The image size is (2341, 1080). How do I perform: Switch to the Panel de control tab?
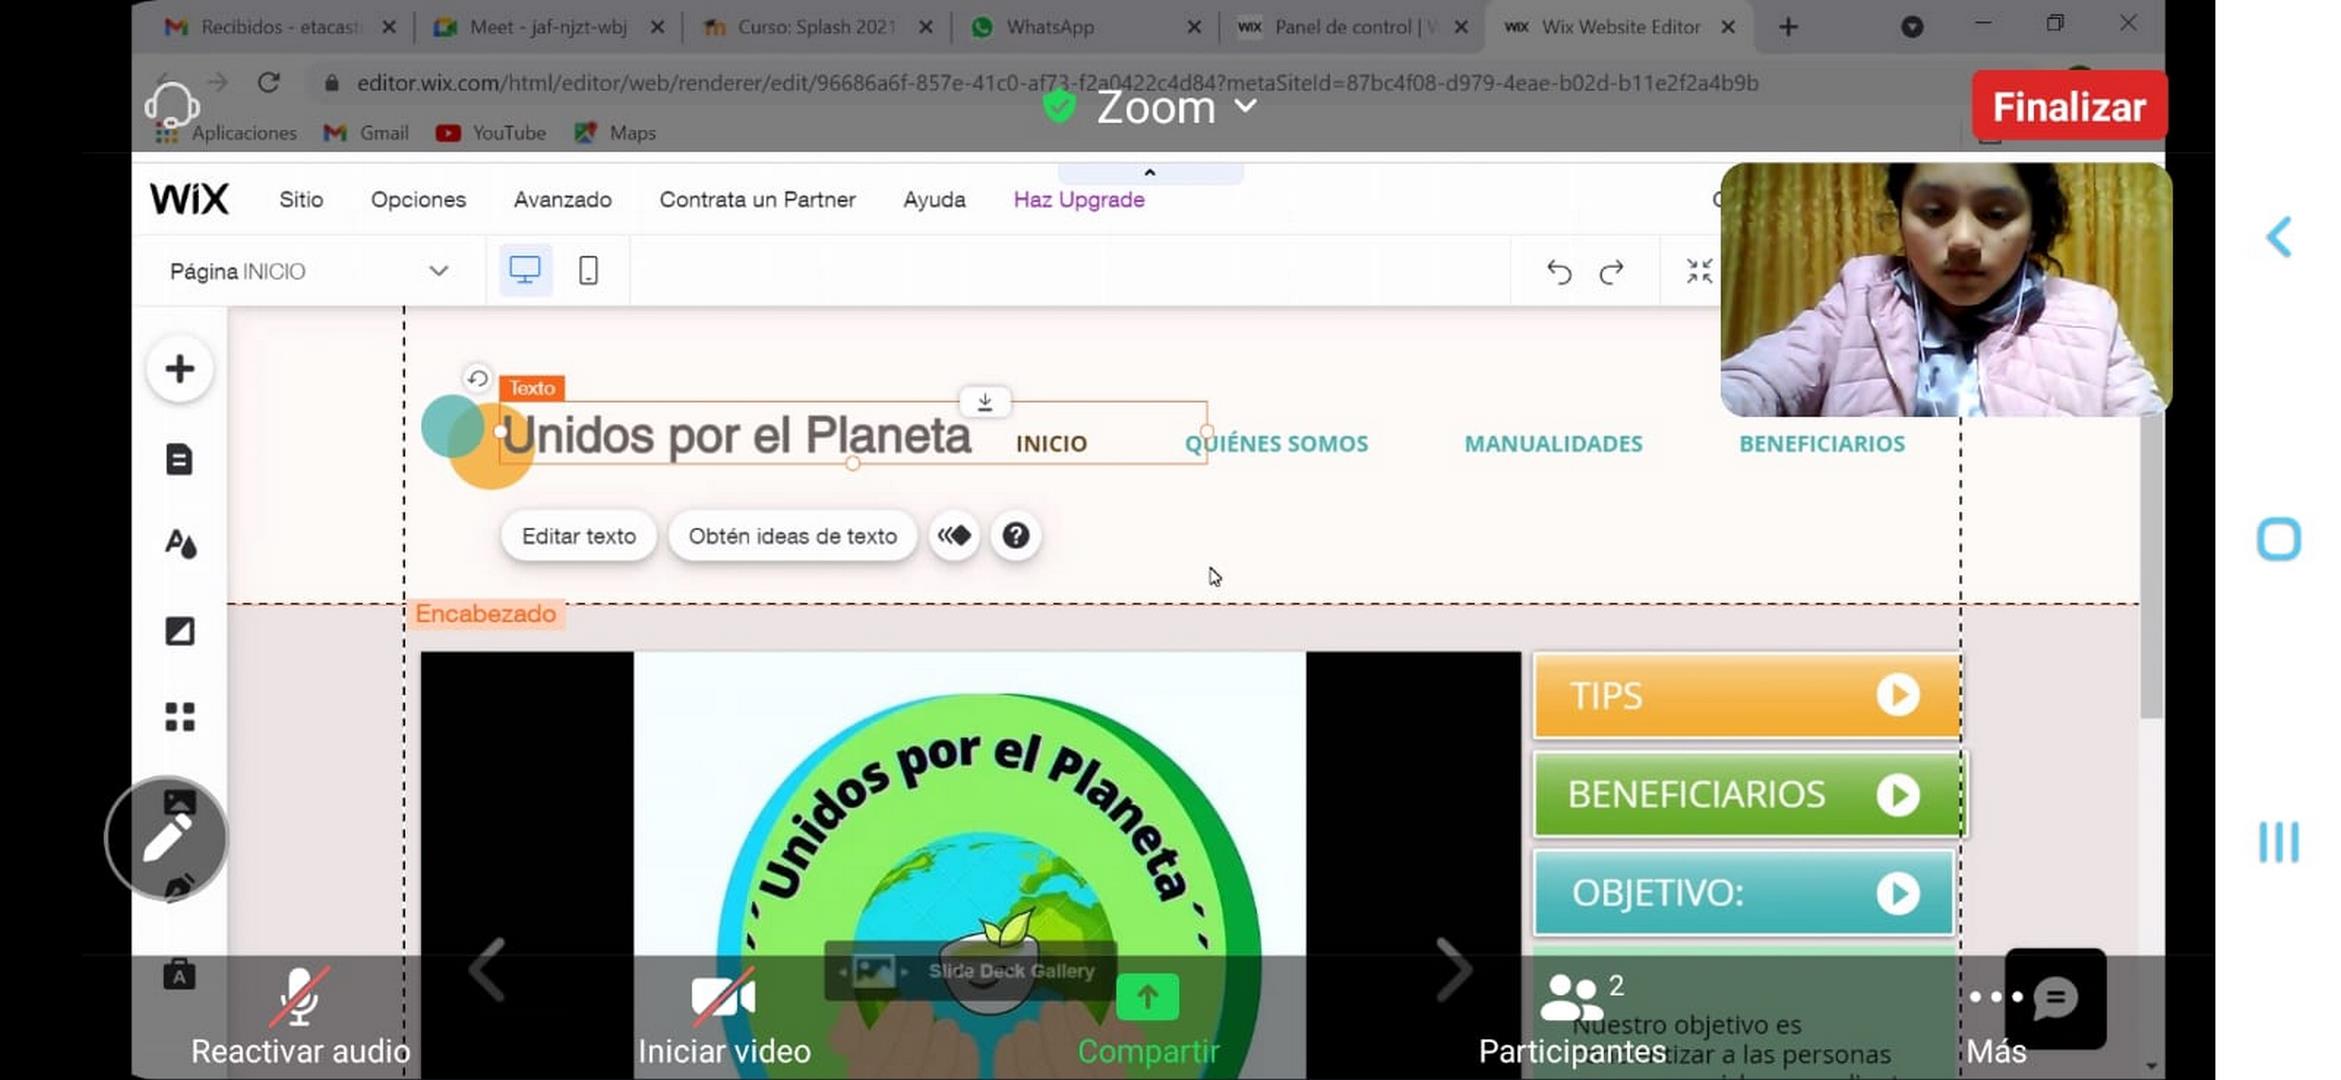click(x=1352, y=27)
